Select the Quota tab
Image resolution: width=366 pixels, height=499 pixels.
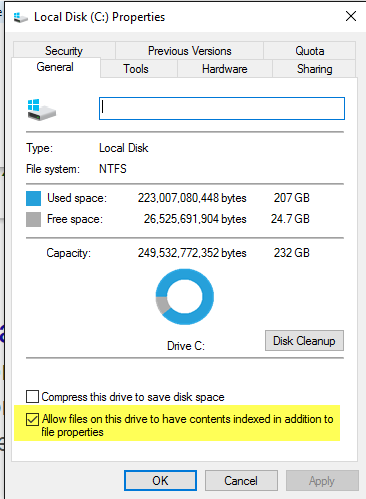[x=310, y=51]
